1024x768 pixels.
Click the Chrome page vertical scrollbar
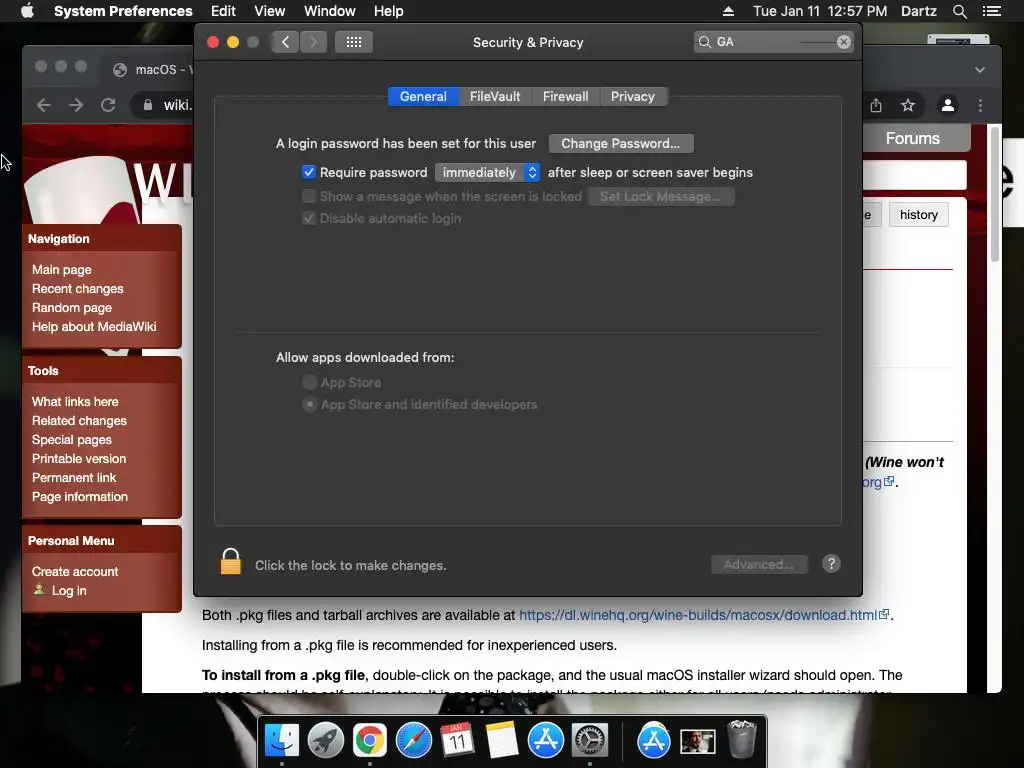(x=995, y=196)
